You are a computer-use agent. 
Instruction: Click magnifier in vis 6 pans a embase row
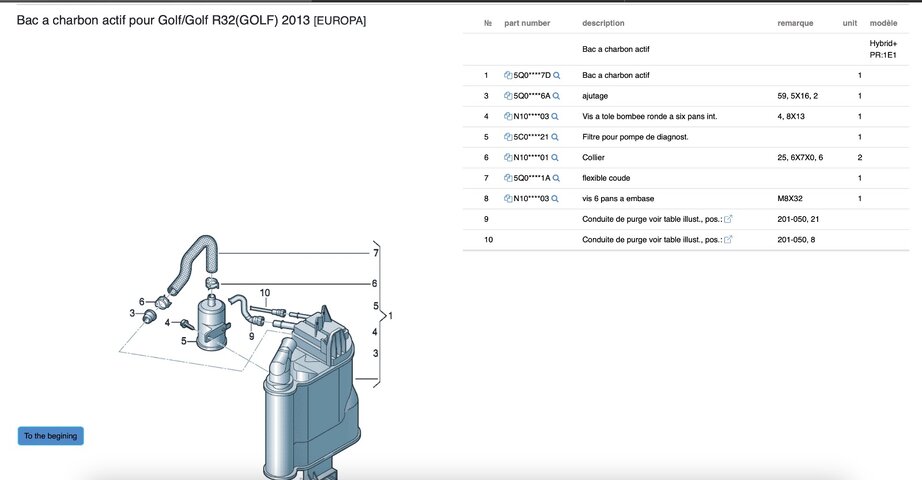[x=554, y=199]
